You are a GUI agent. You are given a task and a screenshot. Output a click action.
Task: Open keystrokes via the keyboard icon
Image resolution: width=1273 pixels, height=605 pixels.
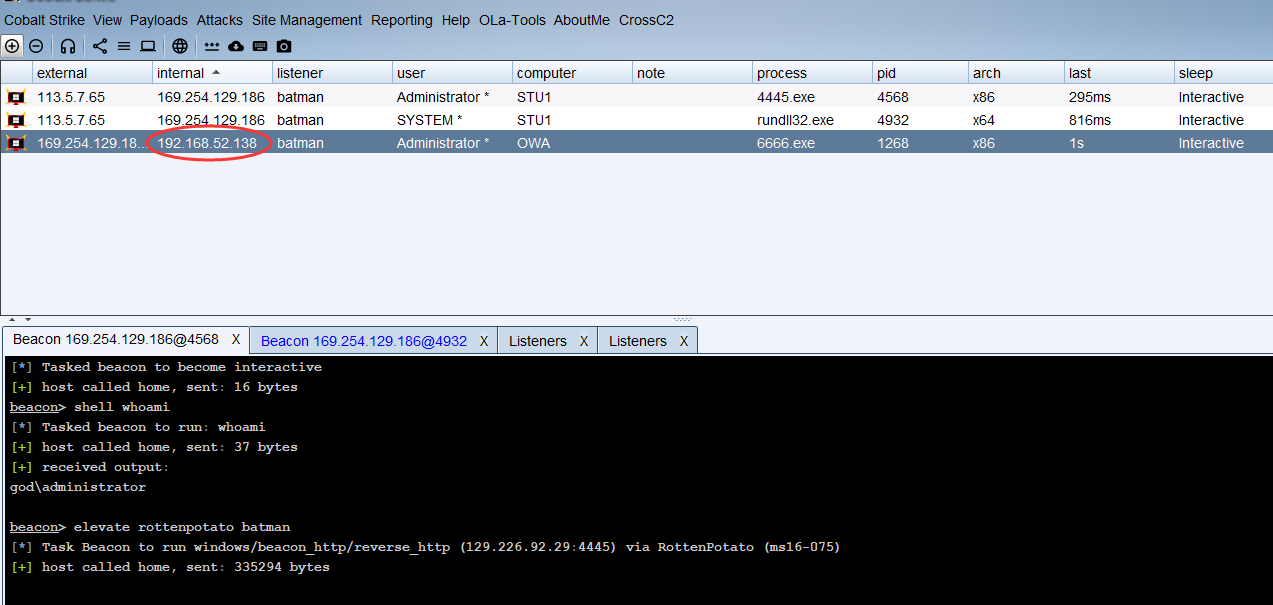click(260, 46)
